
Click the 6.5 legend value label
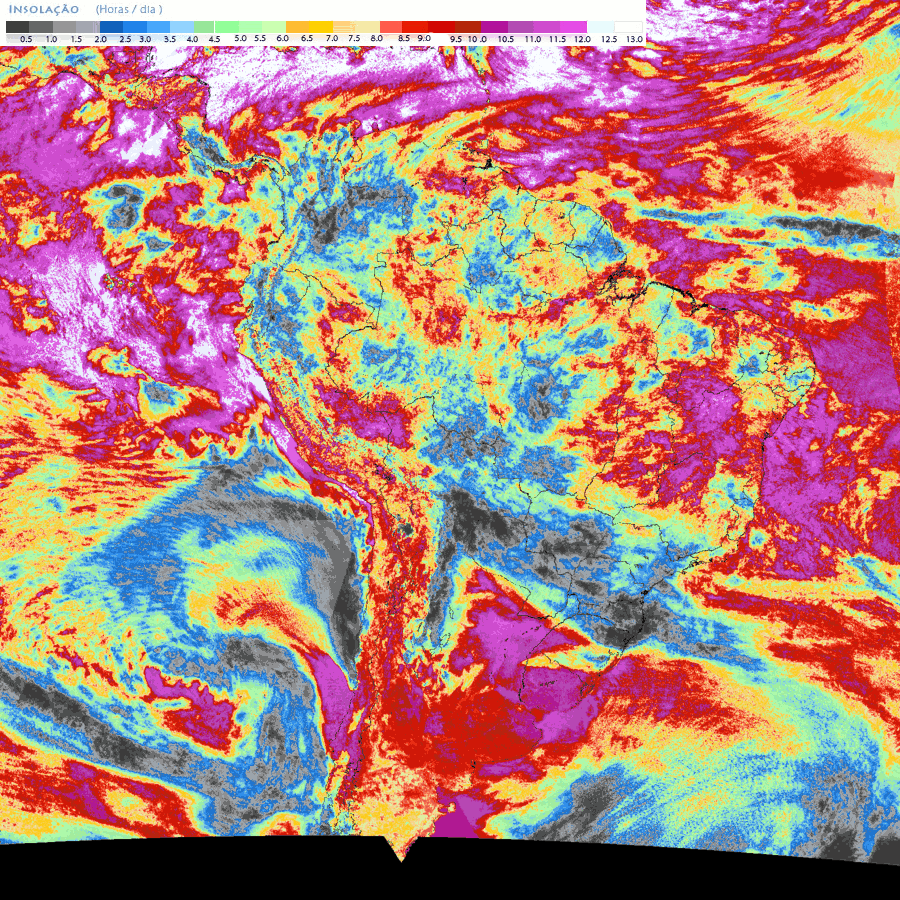tap(307, 38)
